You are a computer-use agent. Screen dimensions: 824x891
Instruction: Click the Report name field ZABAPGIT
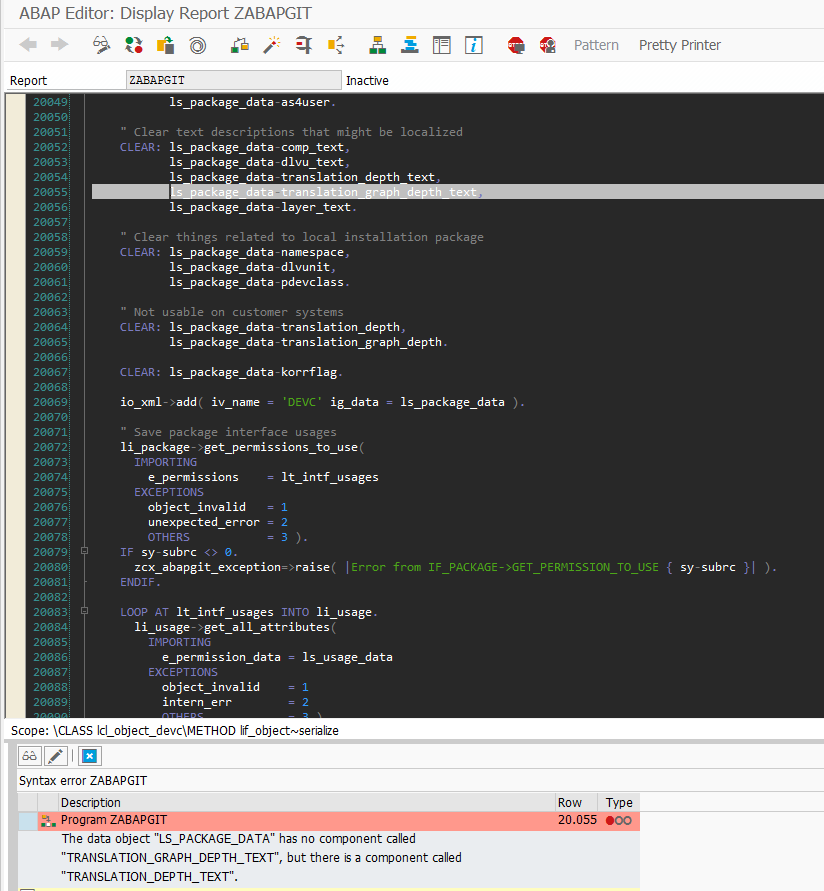(234, 80)
